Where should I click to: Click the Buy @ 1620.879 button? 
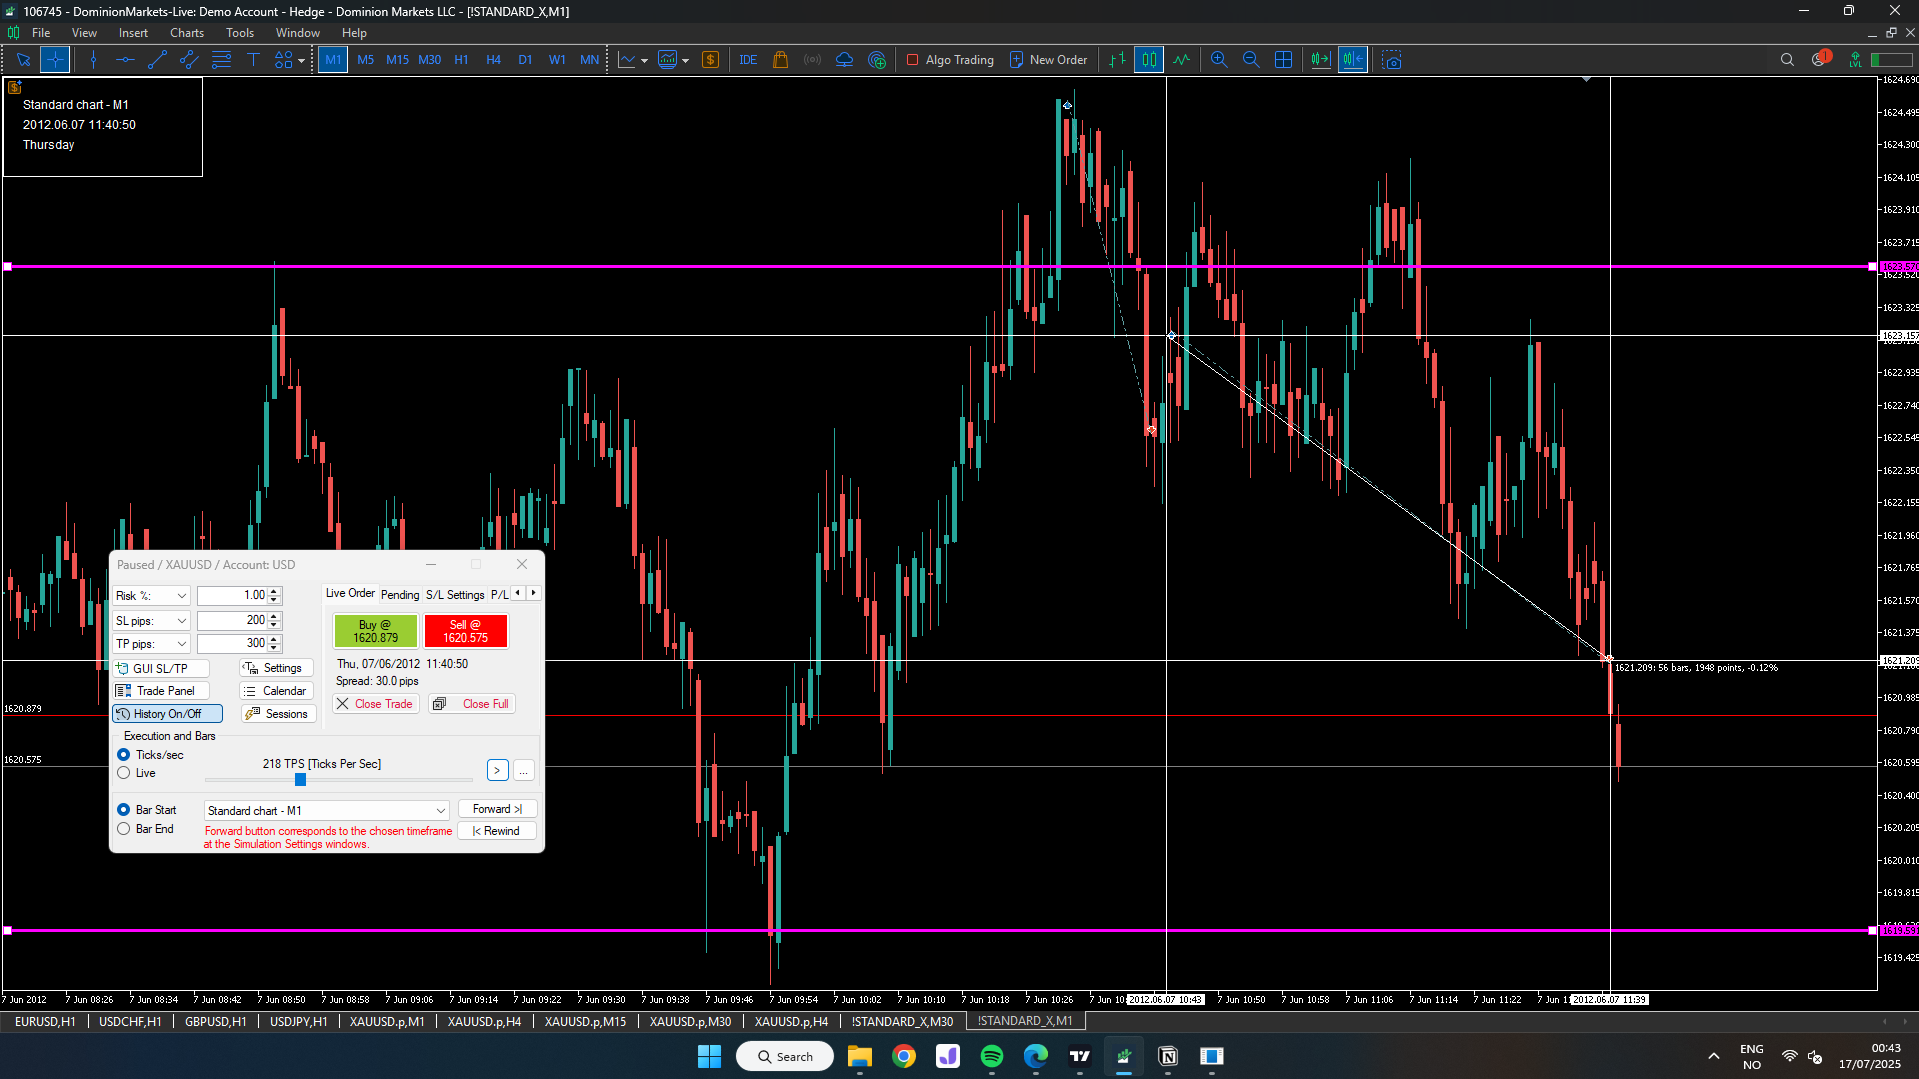pyautogui.click(x=376, y=631)
